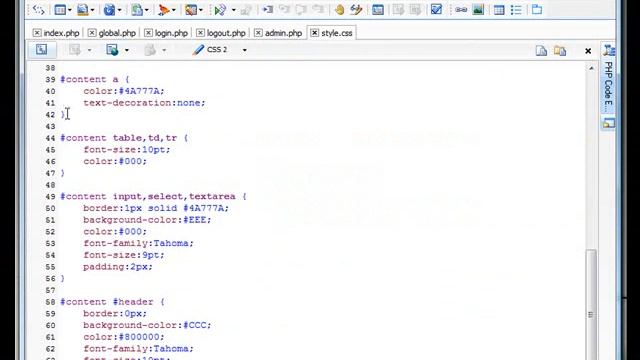Click the green pages toolbar icon
Screen dimensions: 640x360
tap(137, 9)
